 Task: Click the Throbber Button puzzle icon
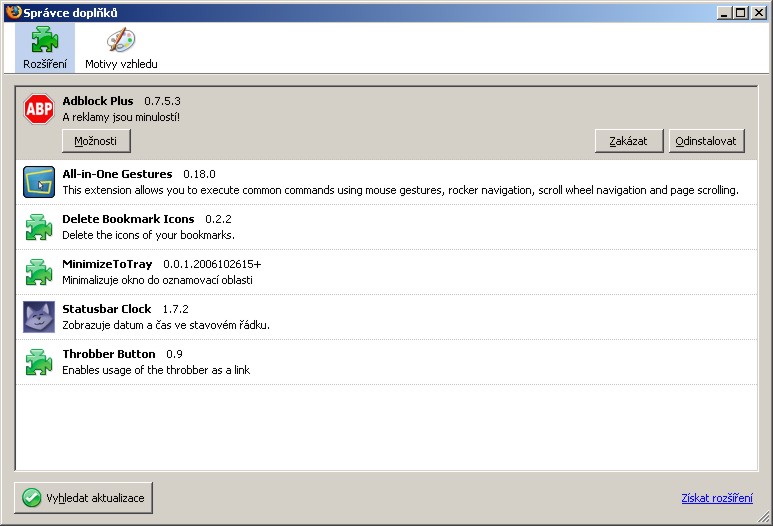pos(38,362)
